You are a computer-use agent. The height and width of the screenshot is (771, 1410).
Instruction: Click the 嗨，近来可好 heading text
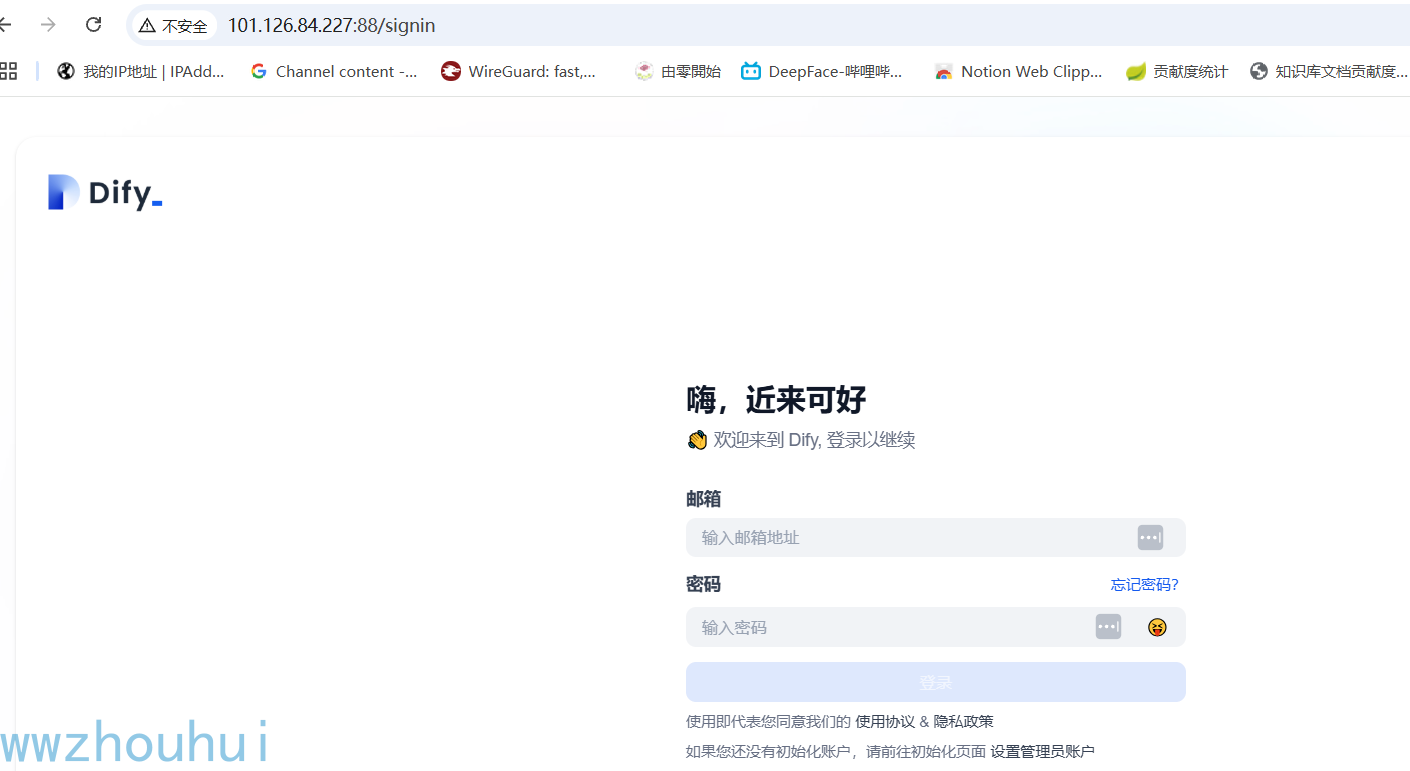point(776,400)
